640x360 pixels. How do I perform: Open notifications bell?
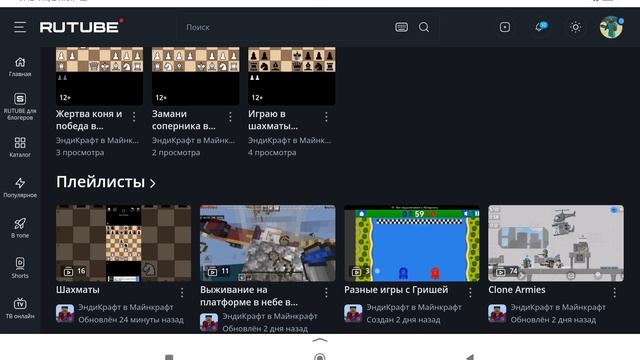click(540, 27)
